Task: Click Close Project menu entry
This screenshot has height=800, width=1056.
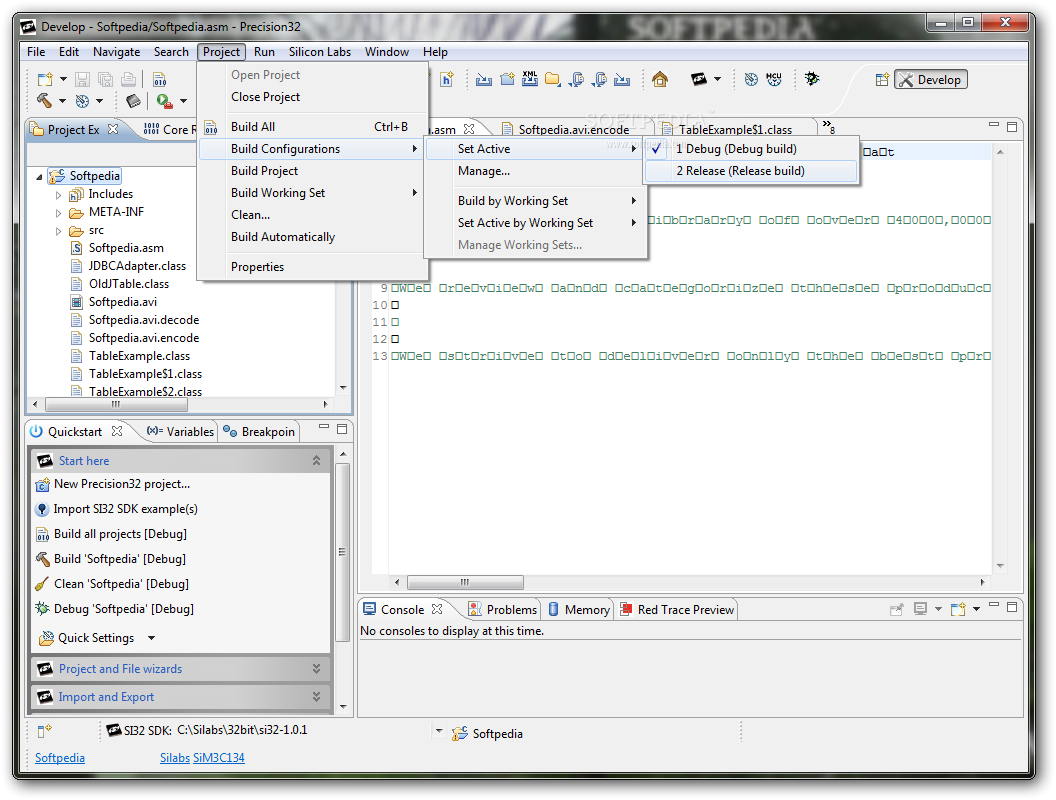Action: (314, 97)
